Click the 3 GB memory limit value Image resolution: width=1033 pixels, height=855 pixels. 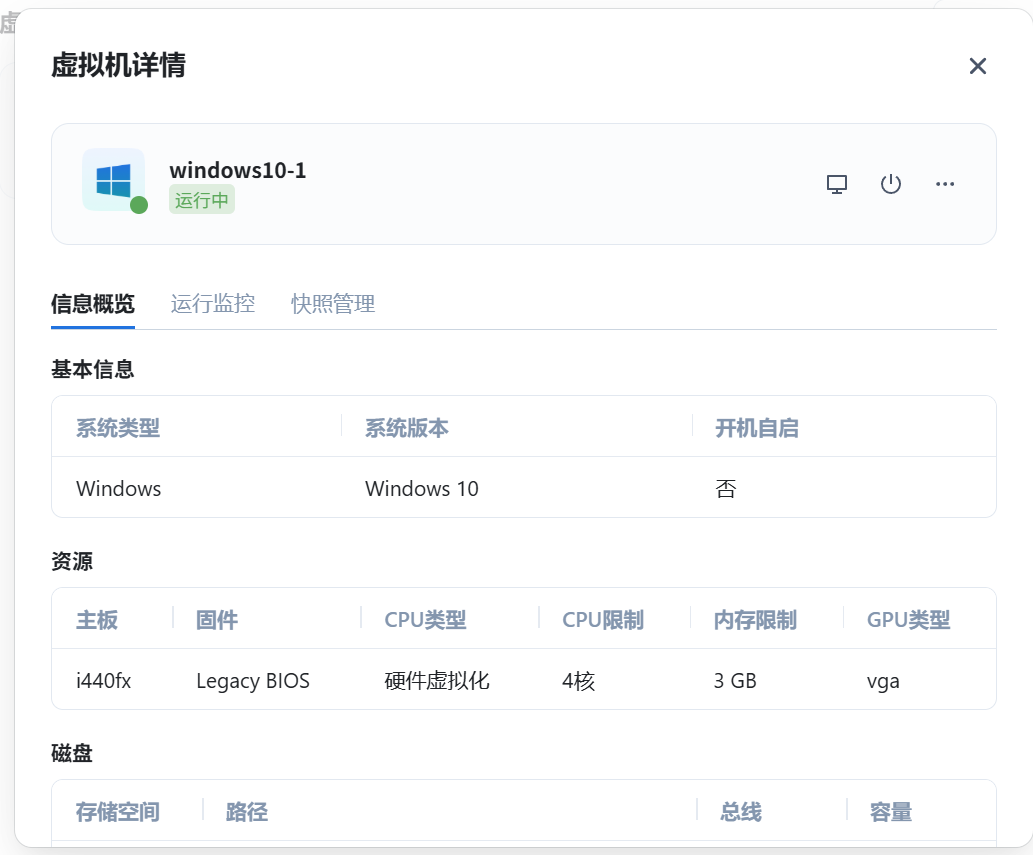pos(735,681)
